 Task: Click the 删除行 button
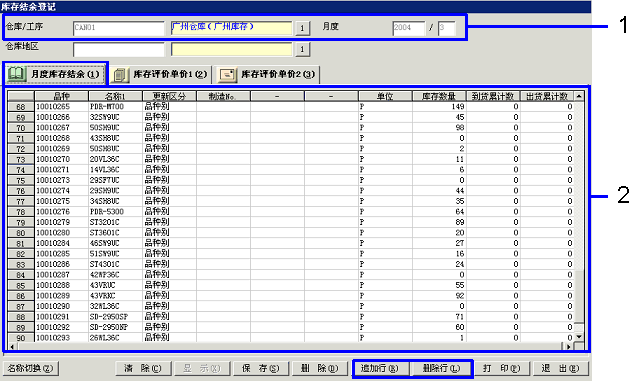(x=441, y=369)
